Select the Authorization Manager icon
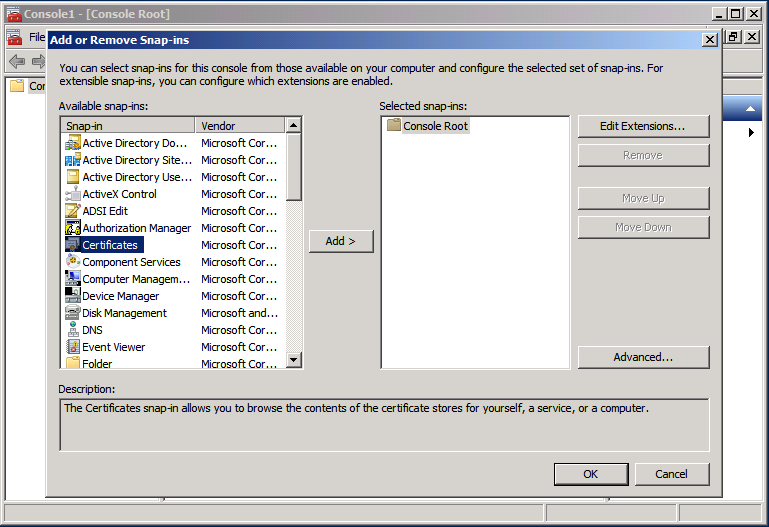The image size is (769, 527). [x=73, y=228]
